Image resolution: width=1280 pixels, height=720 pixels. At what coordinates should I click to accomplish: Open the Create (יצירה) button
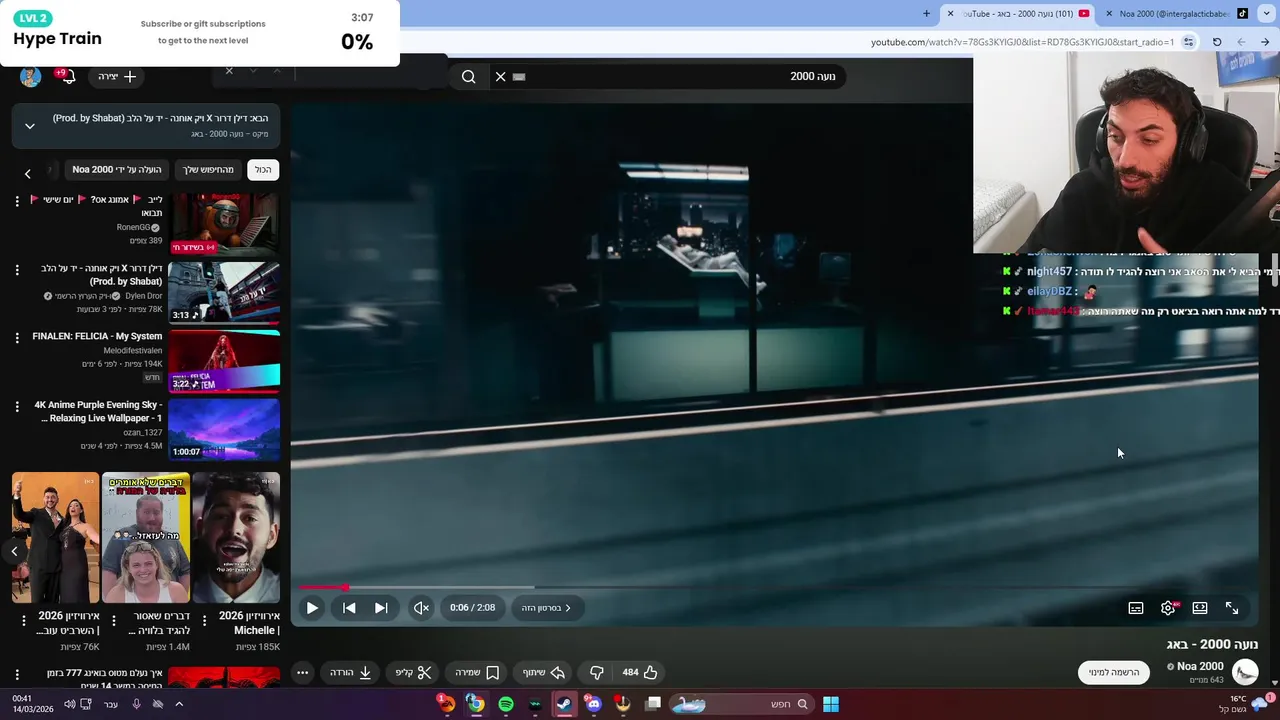pyautogui.click(x=118, y=77)
